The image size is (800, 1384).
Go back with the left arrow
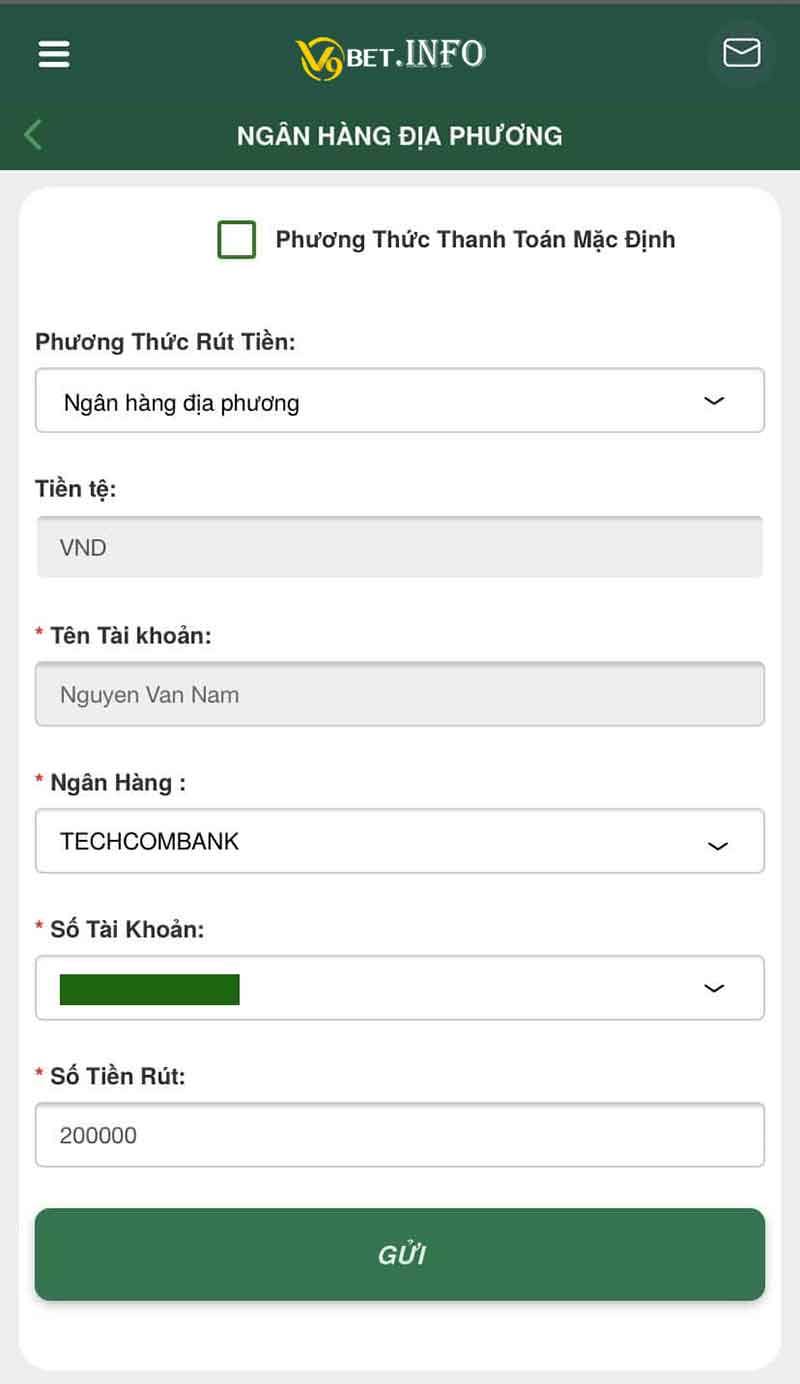pos(33,134)
